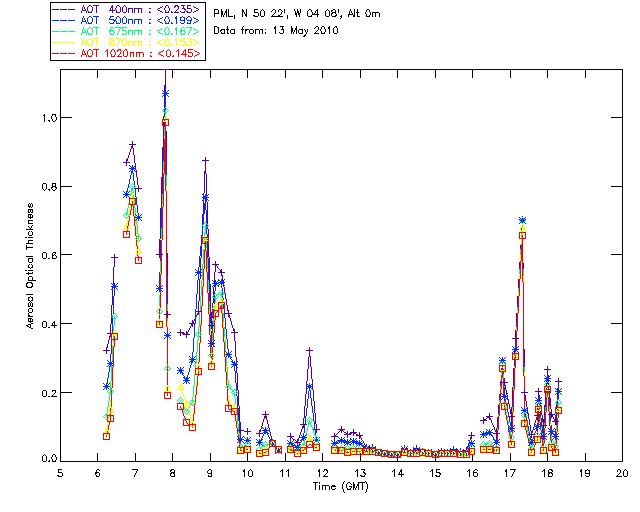Click the x-axis tick label 12
This screenshot has width=640, height=512.
tap(322, 473)
